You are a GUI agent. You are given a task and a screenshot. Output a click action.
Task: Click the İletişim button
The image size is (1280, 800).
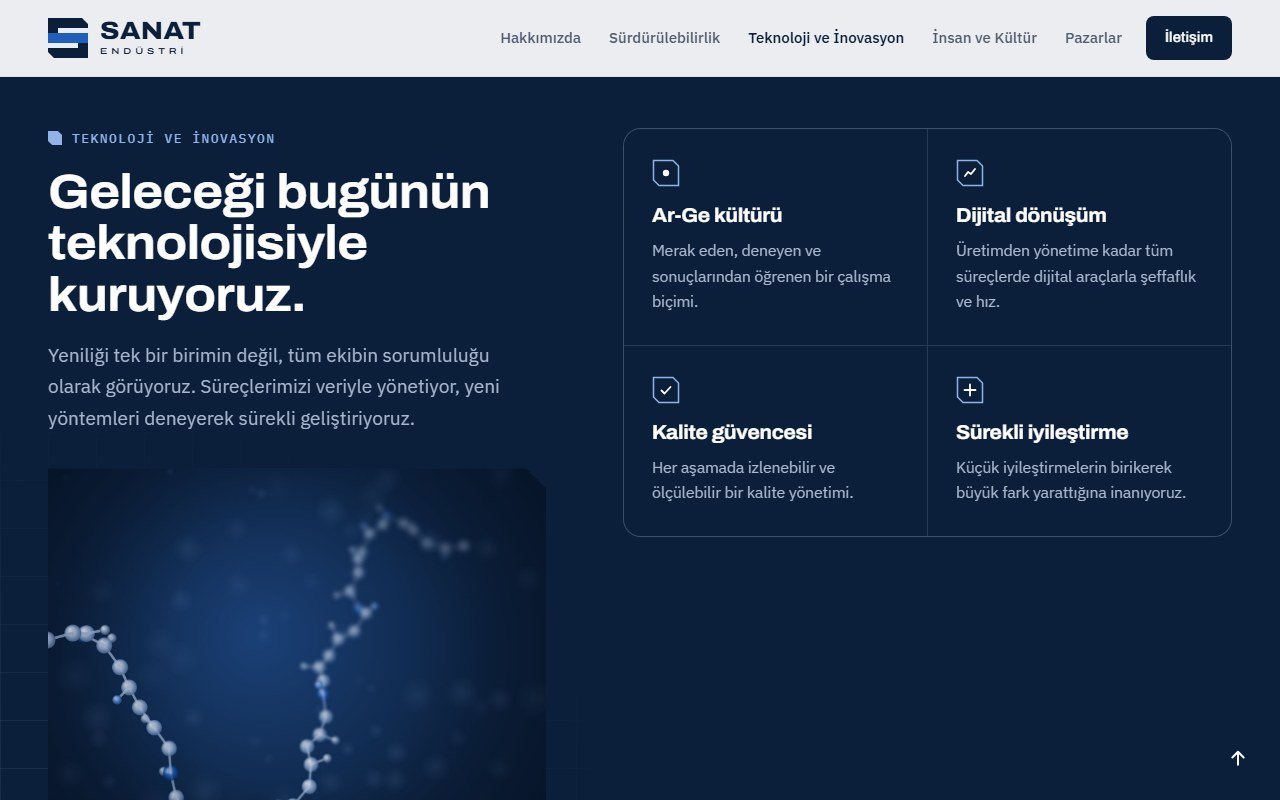1188,38
